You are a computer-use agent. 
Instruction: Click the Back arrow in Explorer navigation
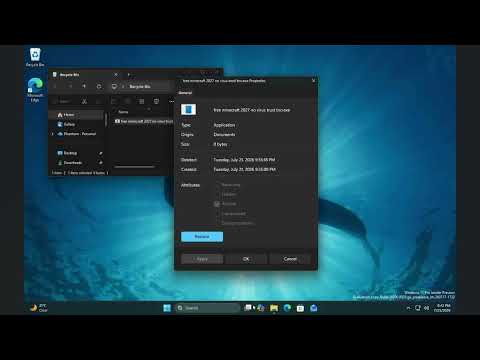pyautogui.click(x=55, y=86)
